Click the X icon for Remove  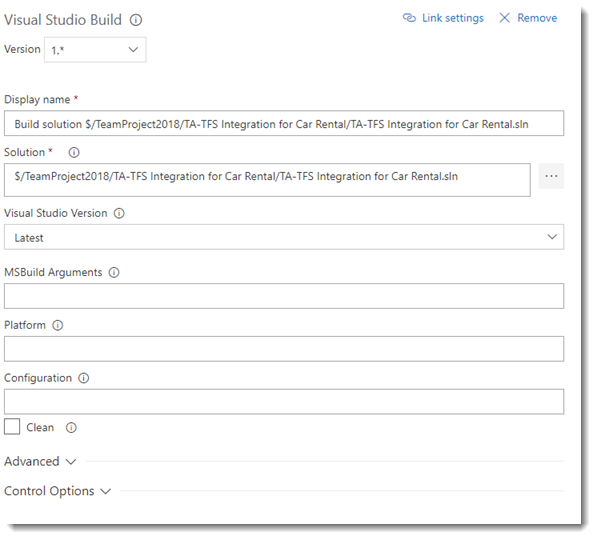pyautogui.click(x=504, y=18)
